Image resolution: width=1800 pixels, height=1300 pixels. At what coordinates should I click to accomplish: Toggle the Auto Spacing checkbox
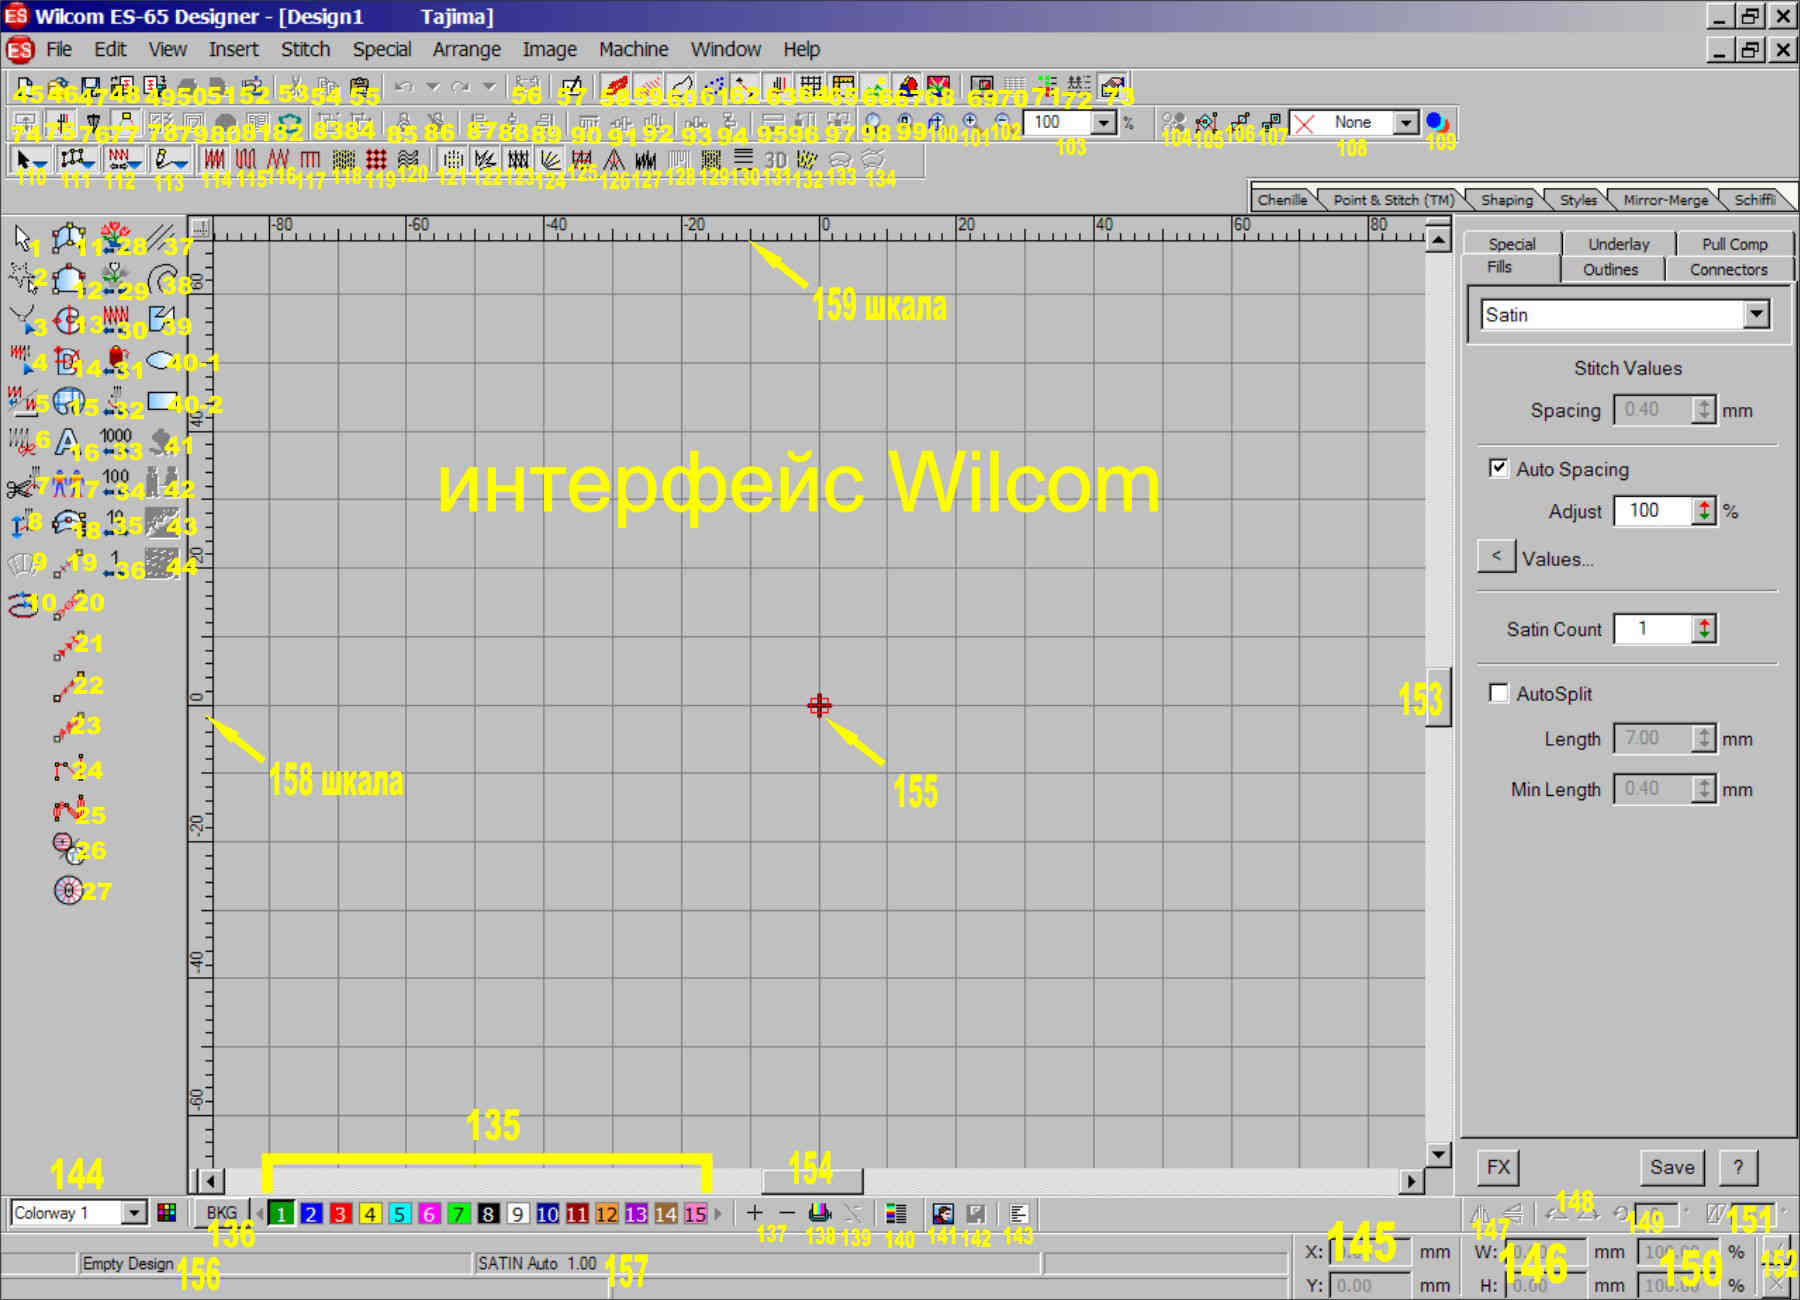tap(1498, 468)
